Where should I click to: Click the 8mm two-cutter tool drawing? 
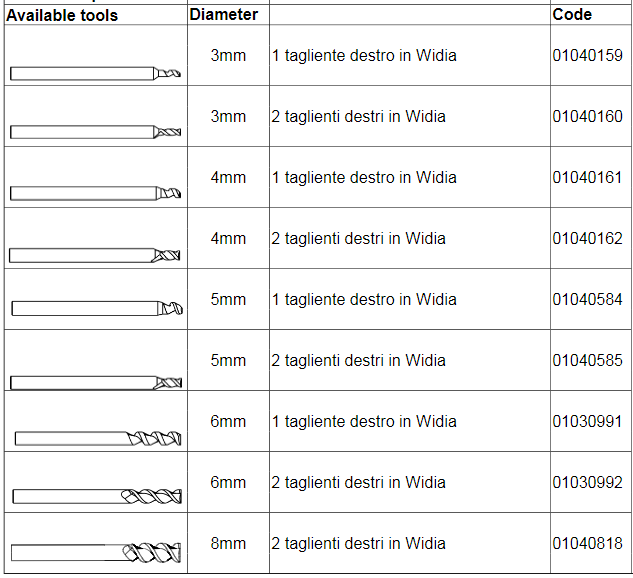pyautogui.click(x=96, y=553)
